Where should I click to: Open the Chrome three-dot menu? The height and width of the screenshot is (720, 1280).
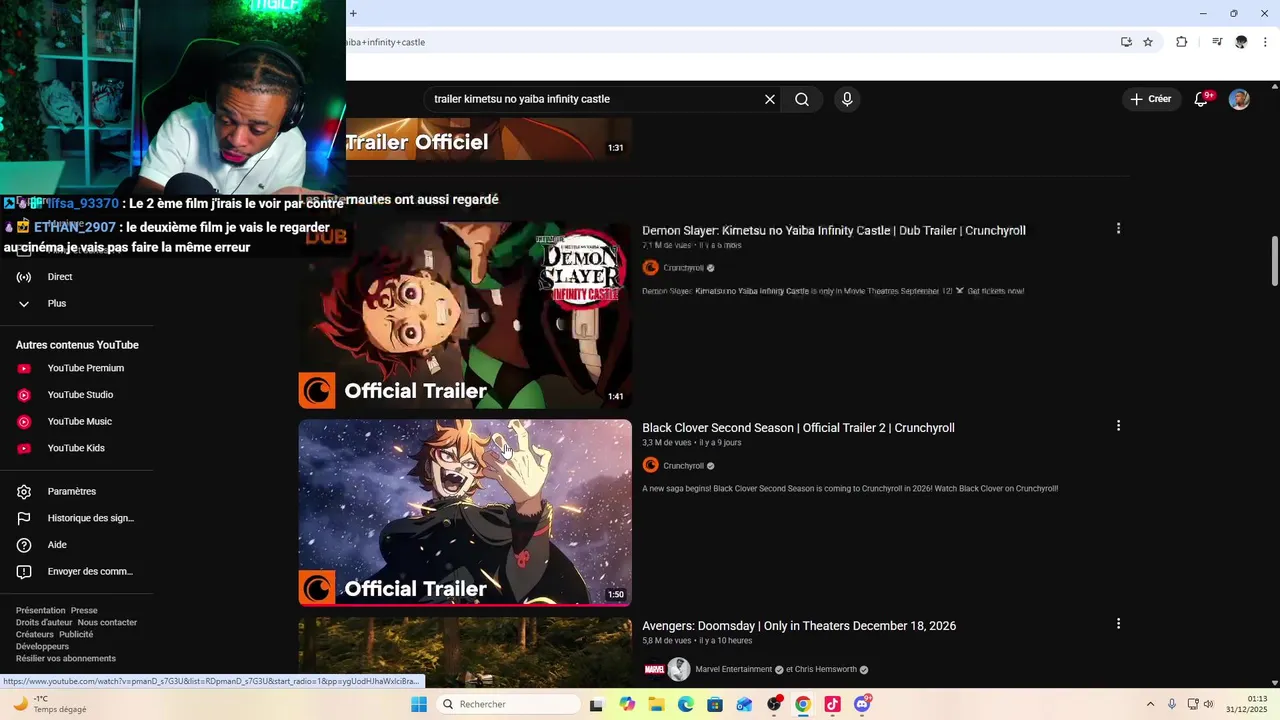(x=1265, y=42)
